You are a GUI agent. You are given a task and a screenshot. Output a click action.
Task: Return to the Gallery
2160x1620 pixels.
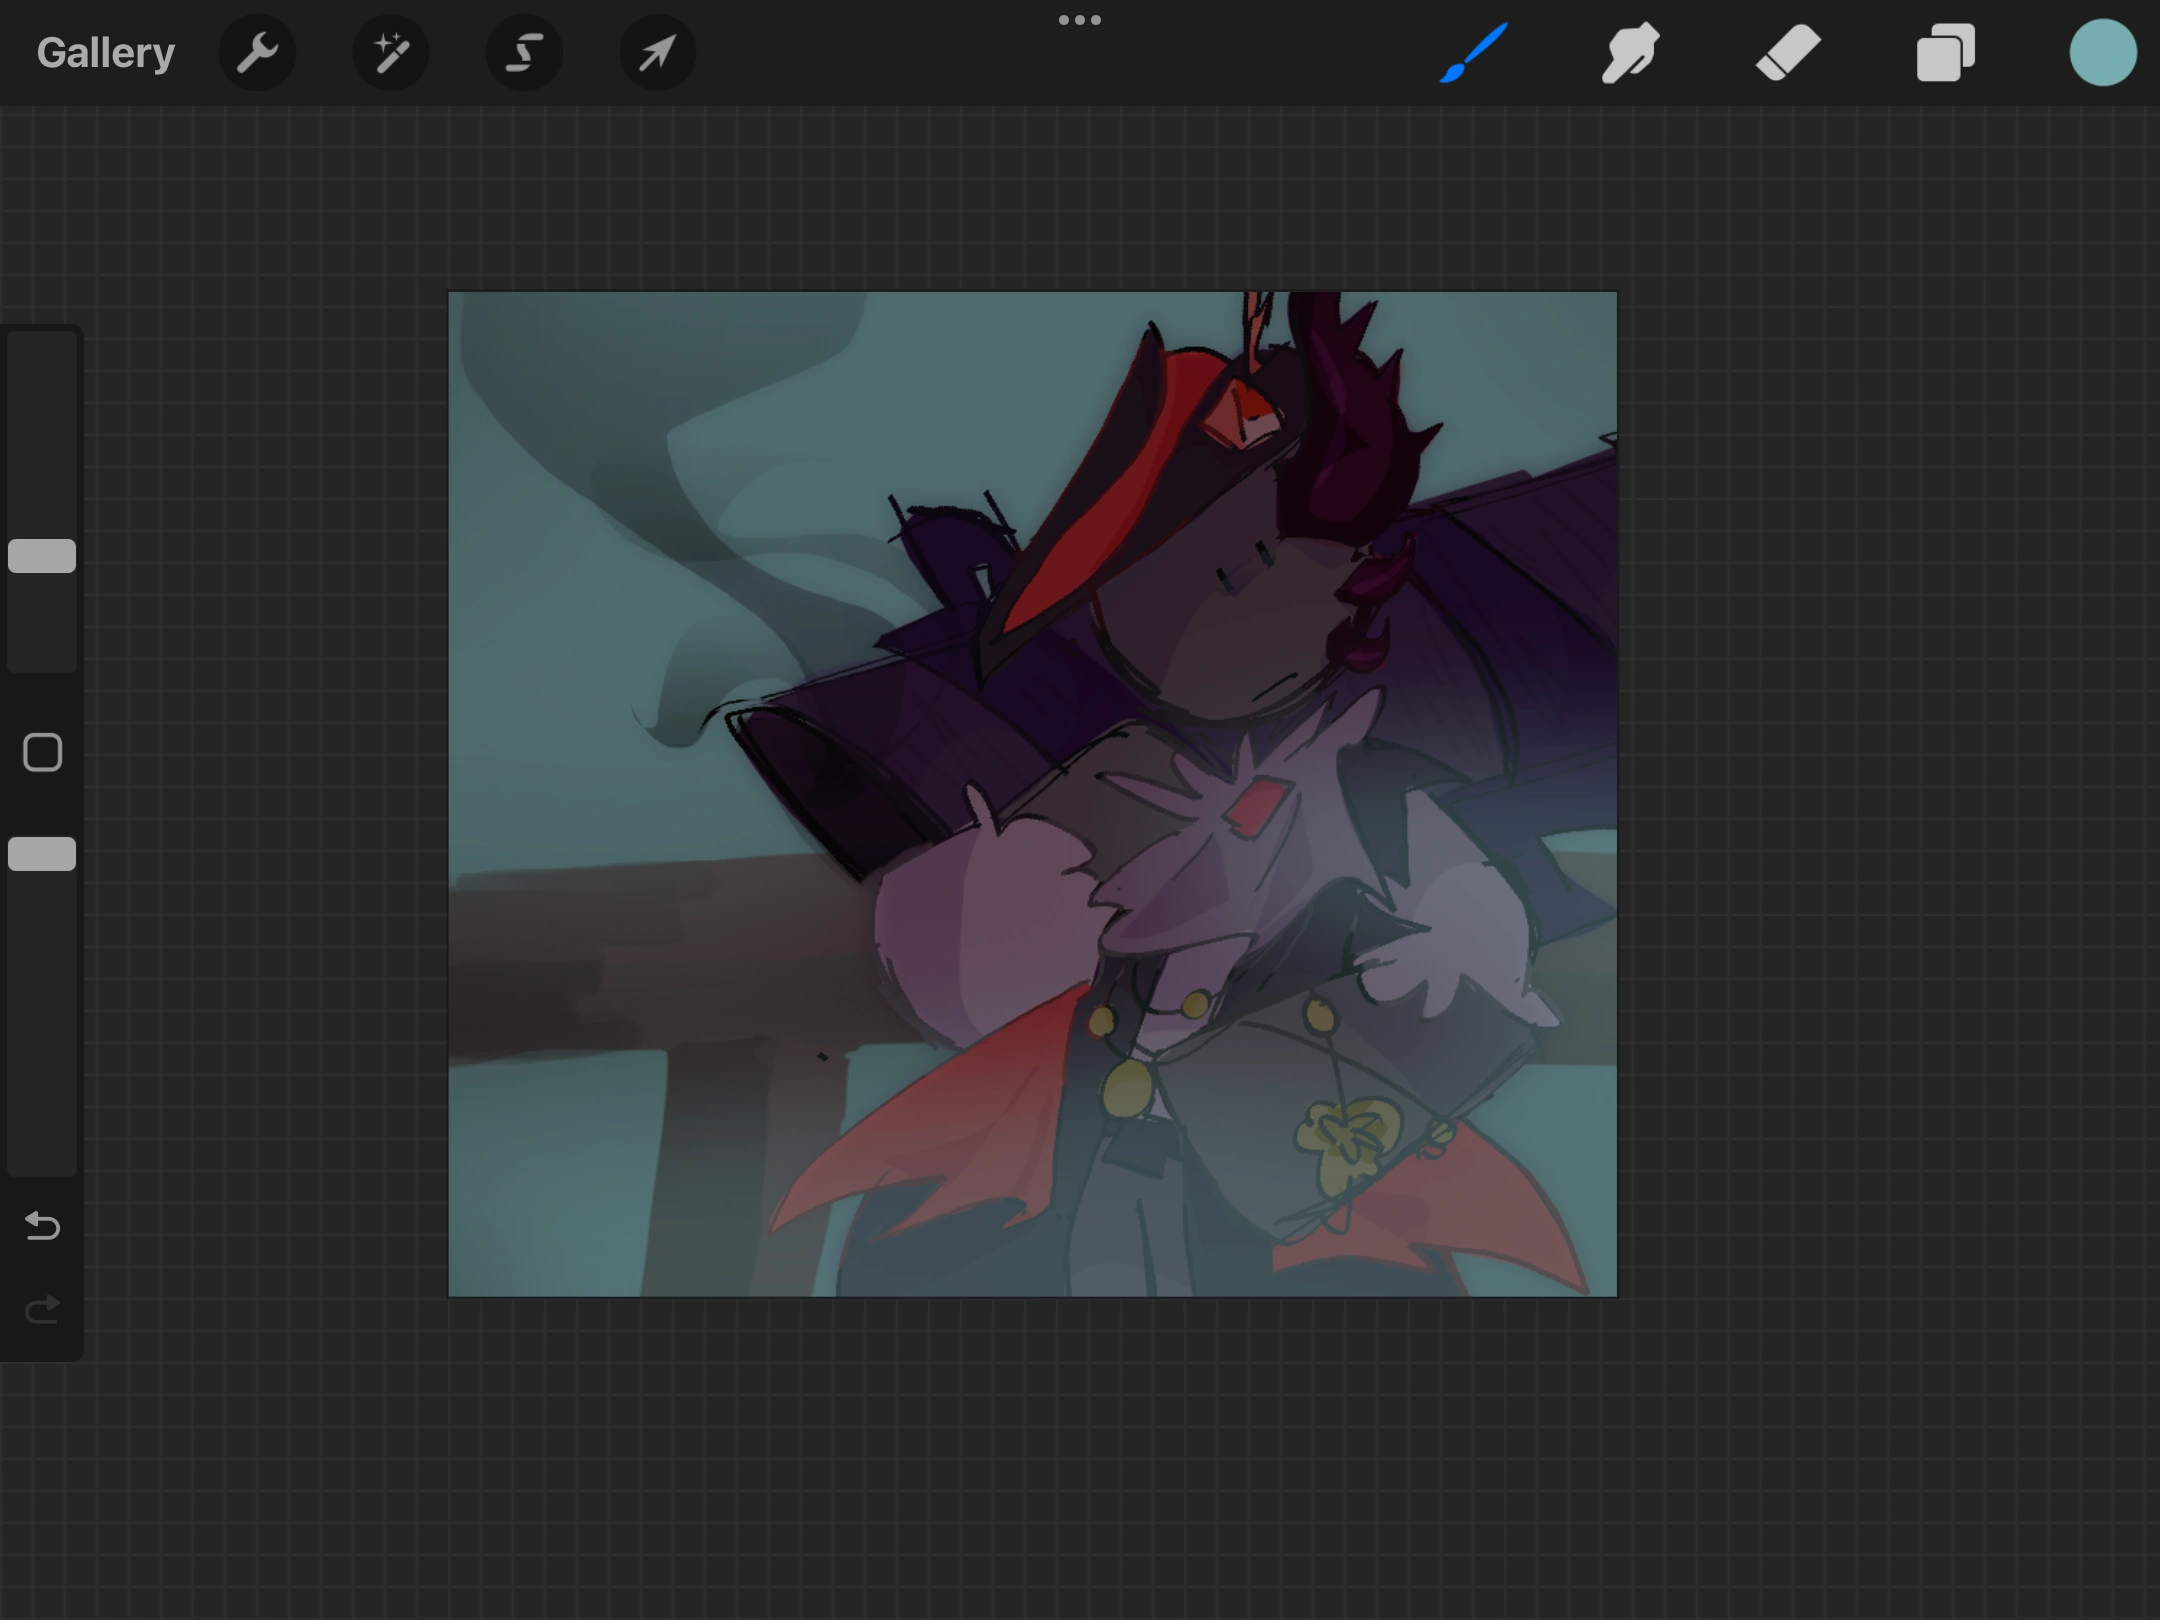click(105, 53)
